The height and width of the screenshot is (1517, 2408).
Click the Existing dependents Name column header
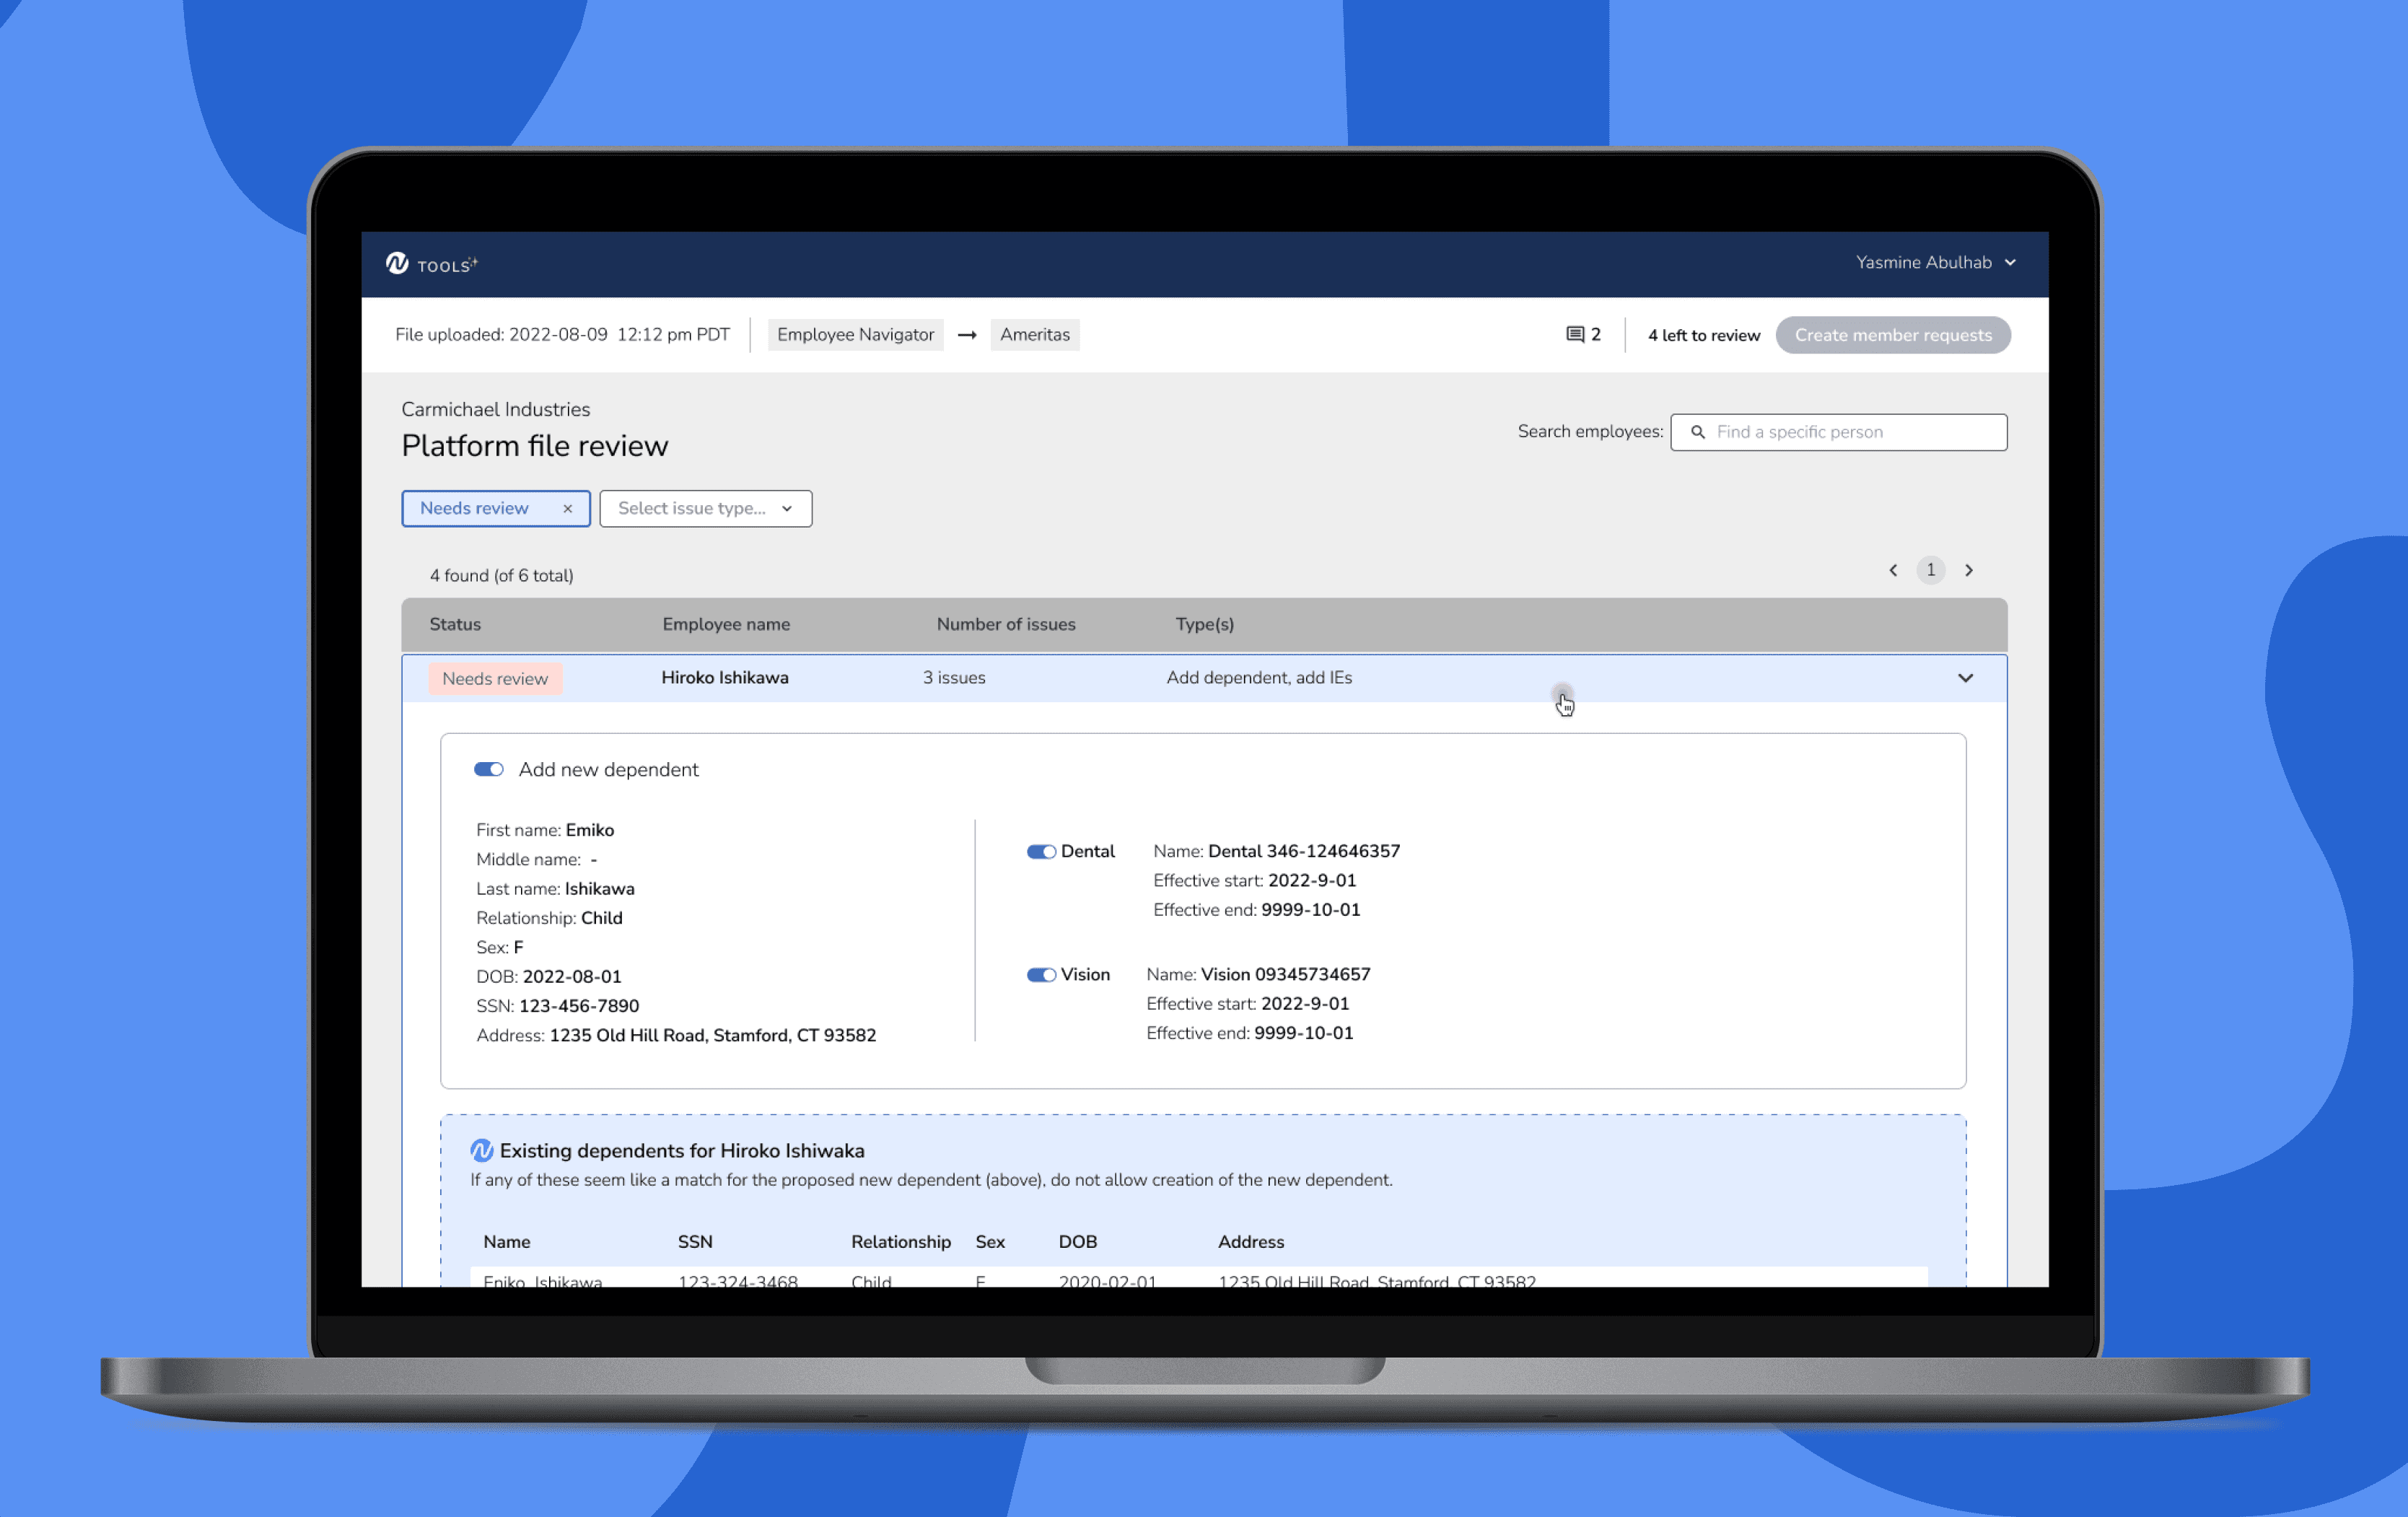[x=507, y=1242]
